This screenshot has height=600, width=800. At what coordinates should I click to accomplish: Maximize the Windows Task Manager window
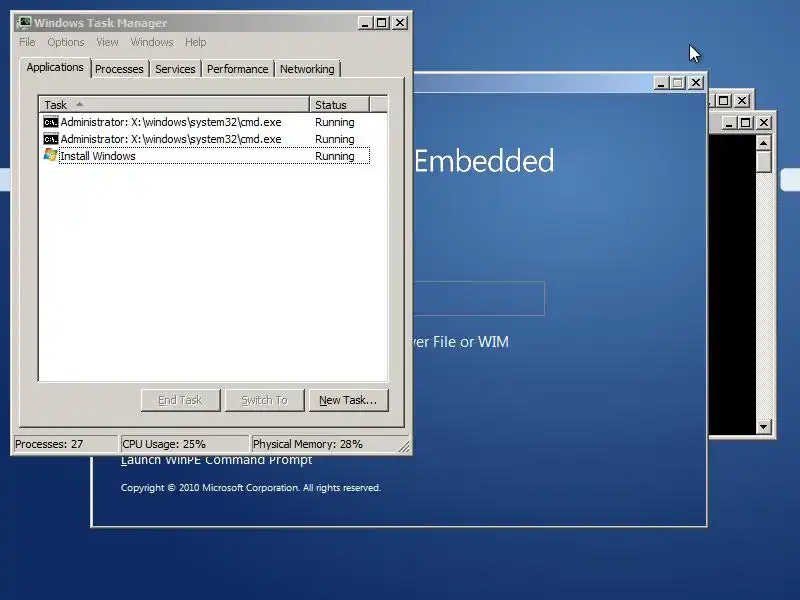click(382, 23)
